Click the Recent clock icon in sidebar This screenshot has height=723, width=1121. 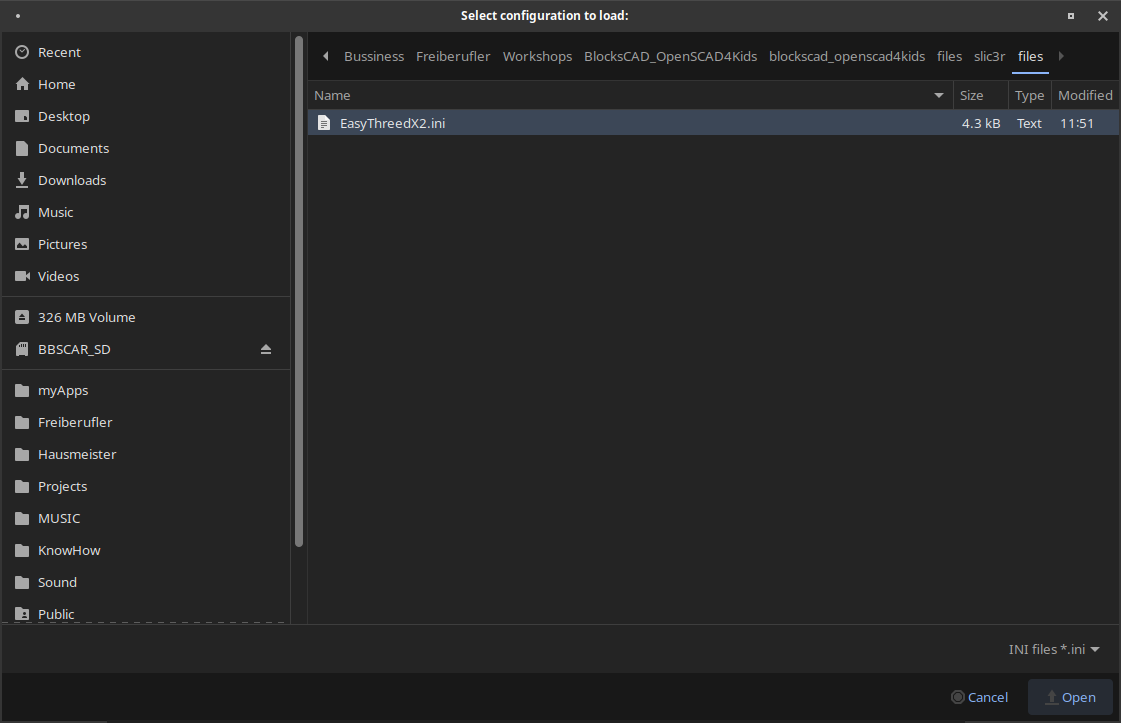coord(22,52)
